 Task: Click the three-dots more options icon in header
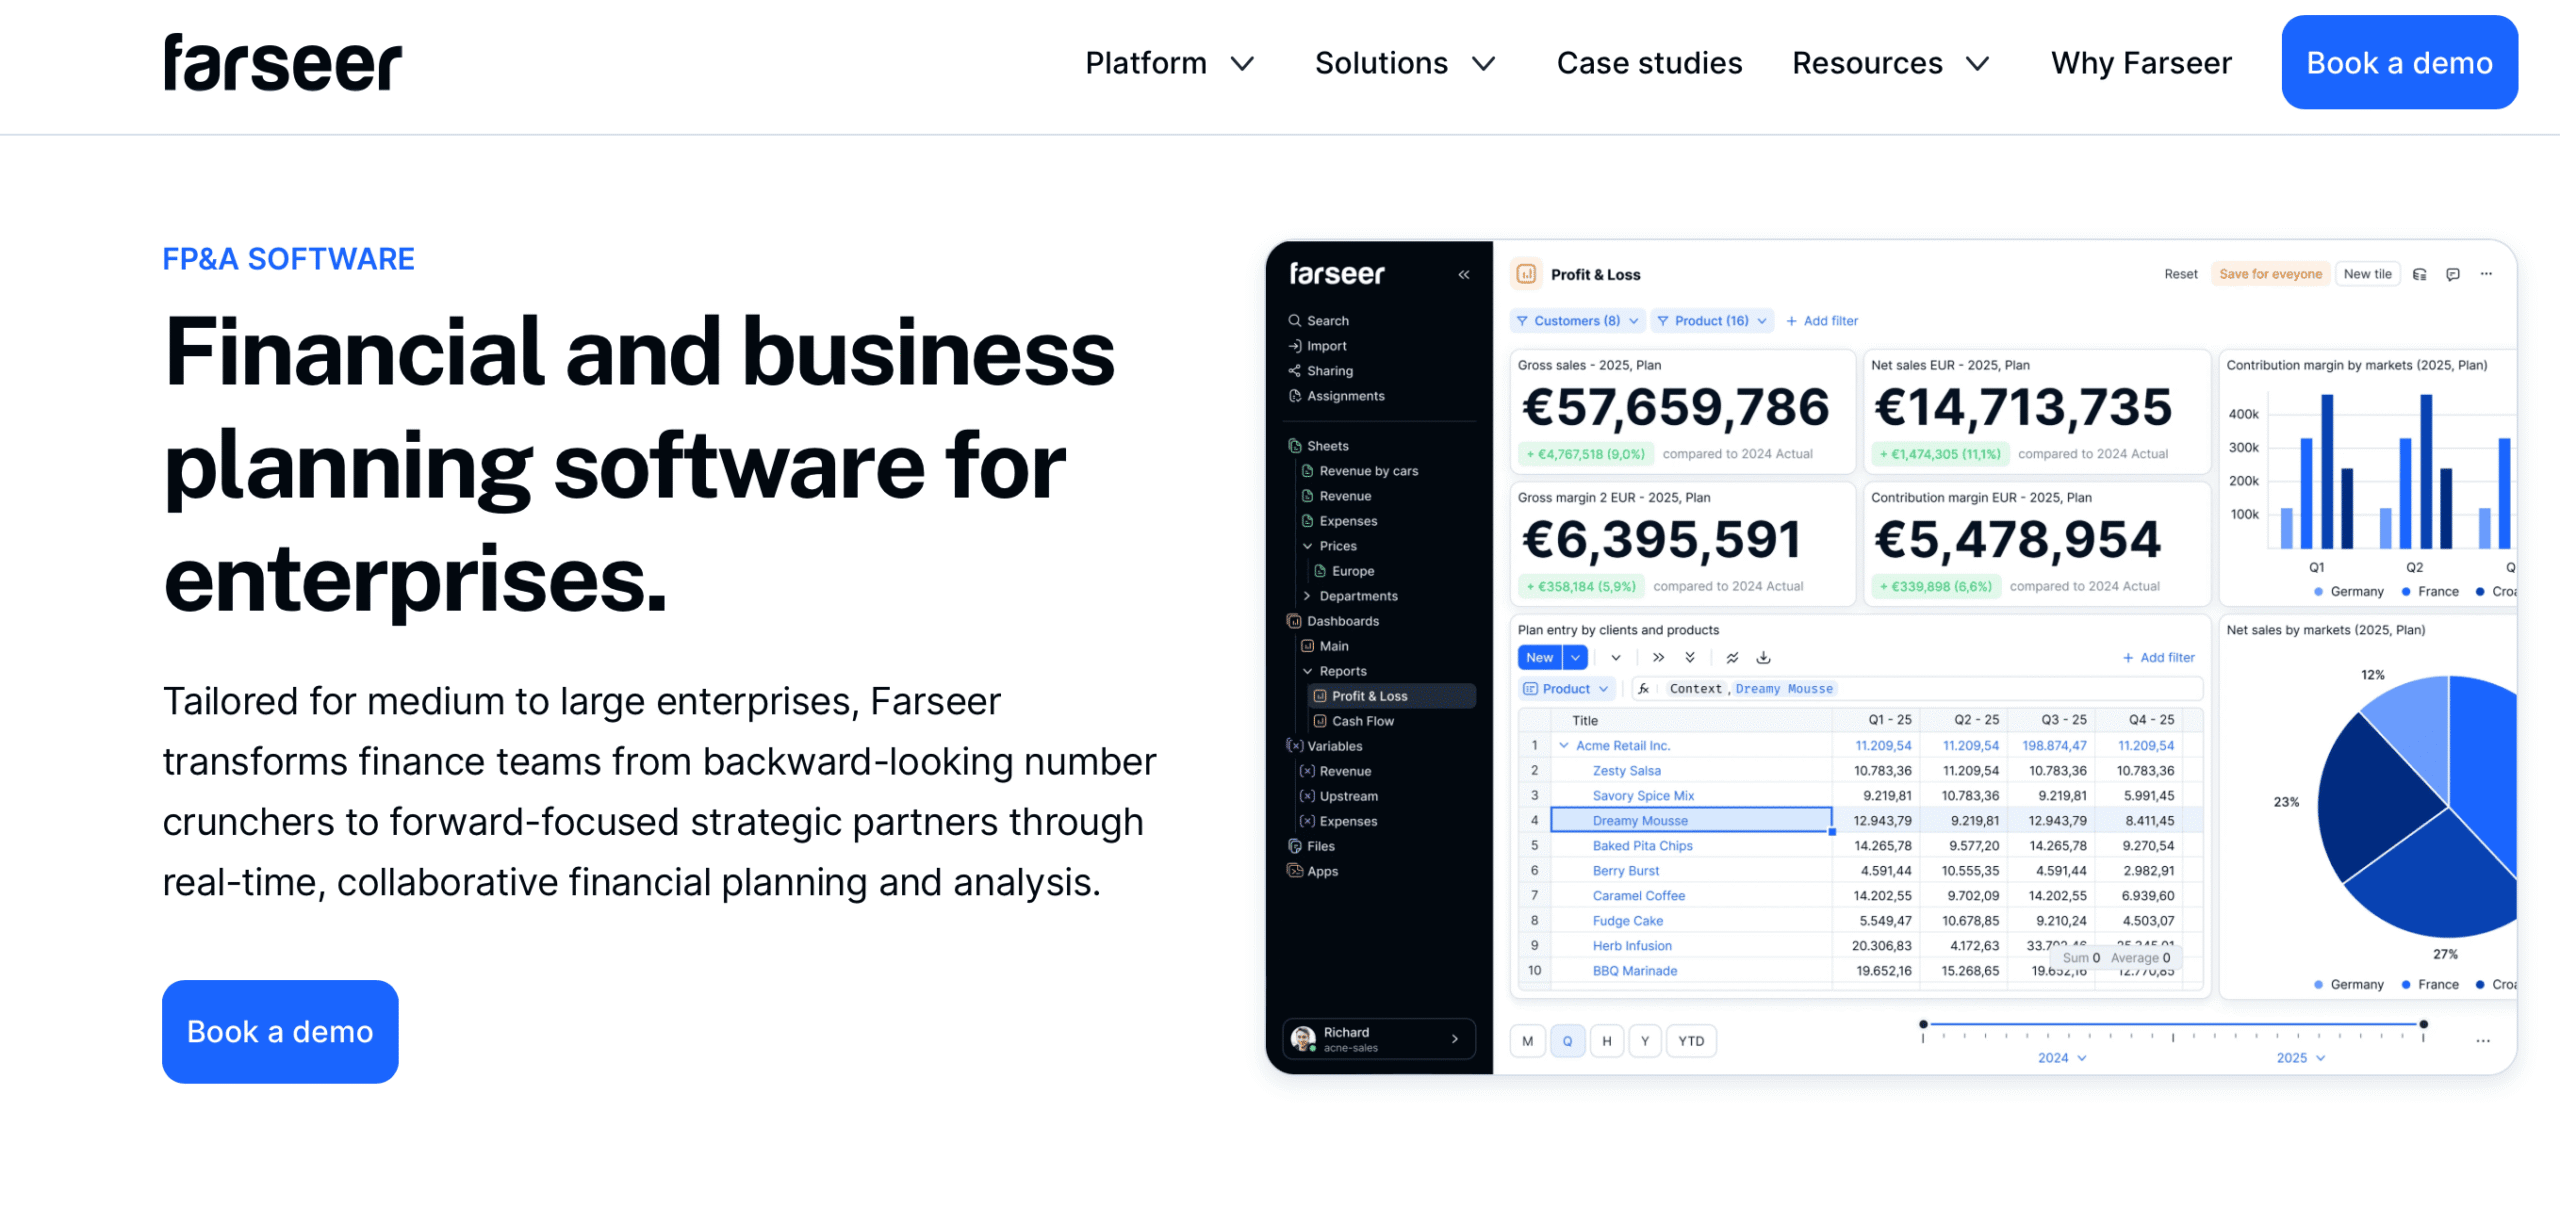[2486, 274]
